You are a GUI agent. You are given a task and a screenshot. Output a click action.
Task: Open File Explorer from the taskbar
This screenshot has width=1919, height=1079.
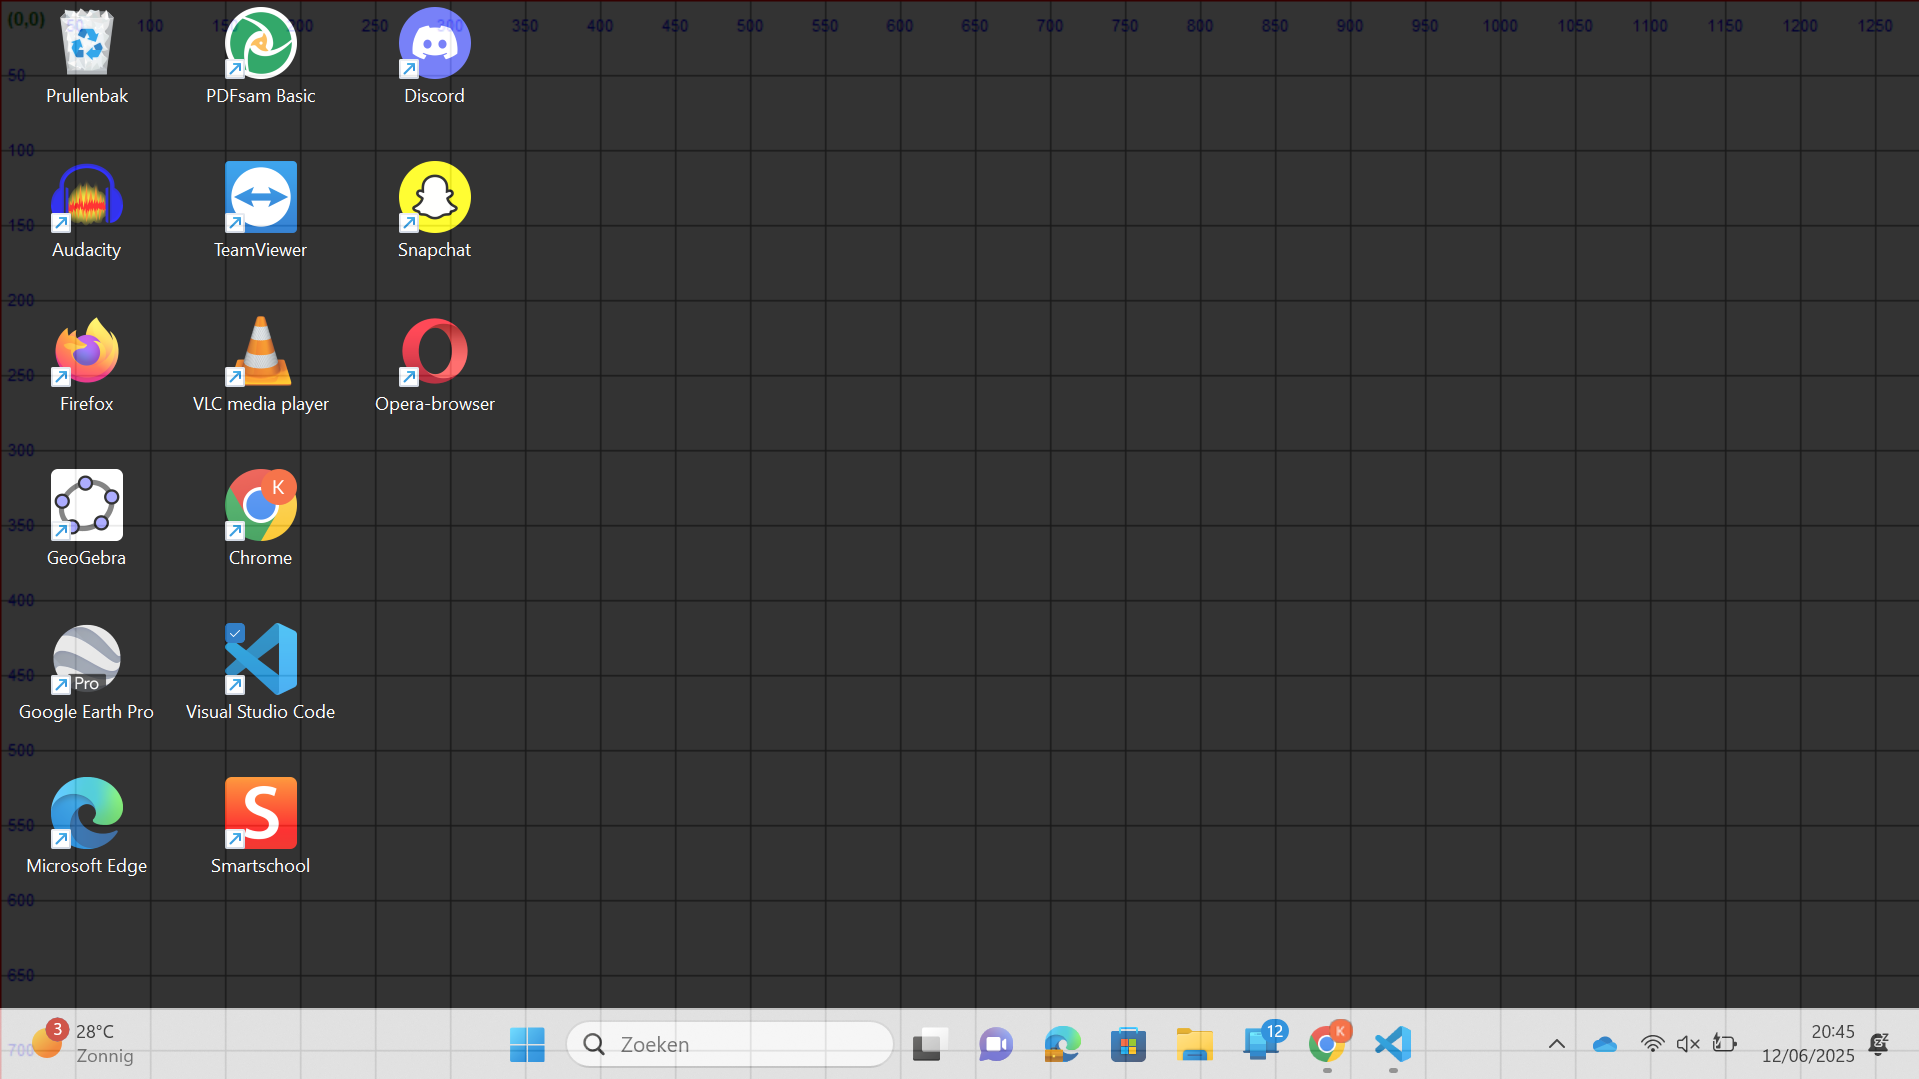point(1194,1045)
